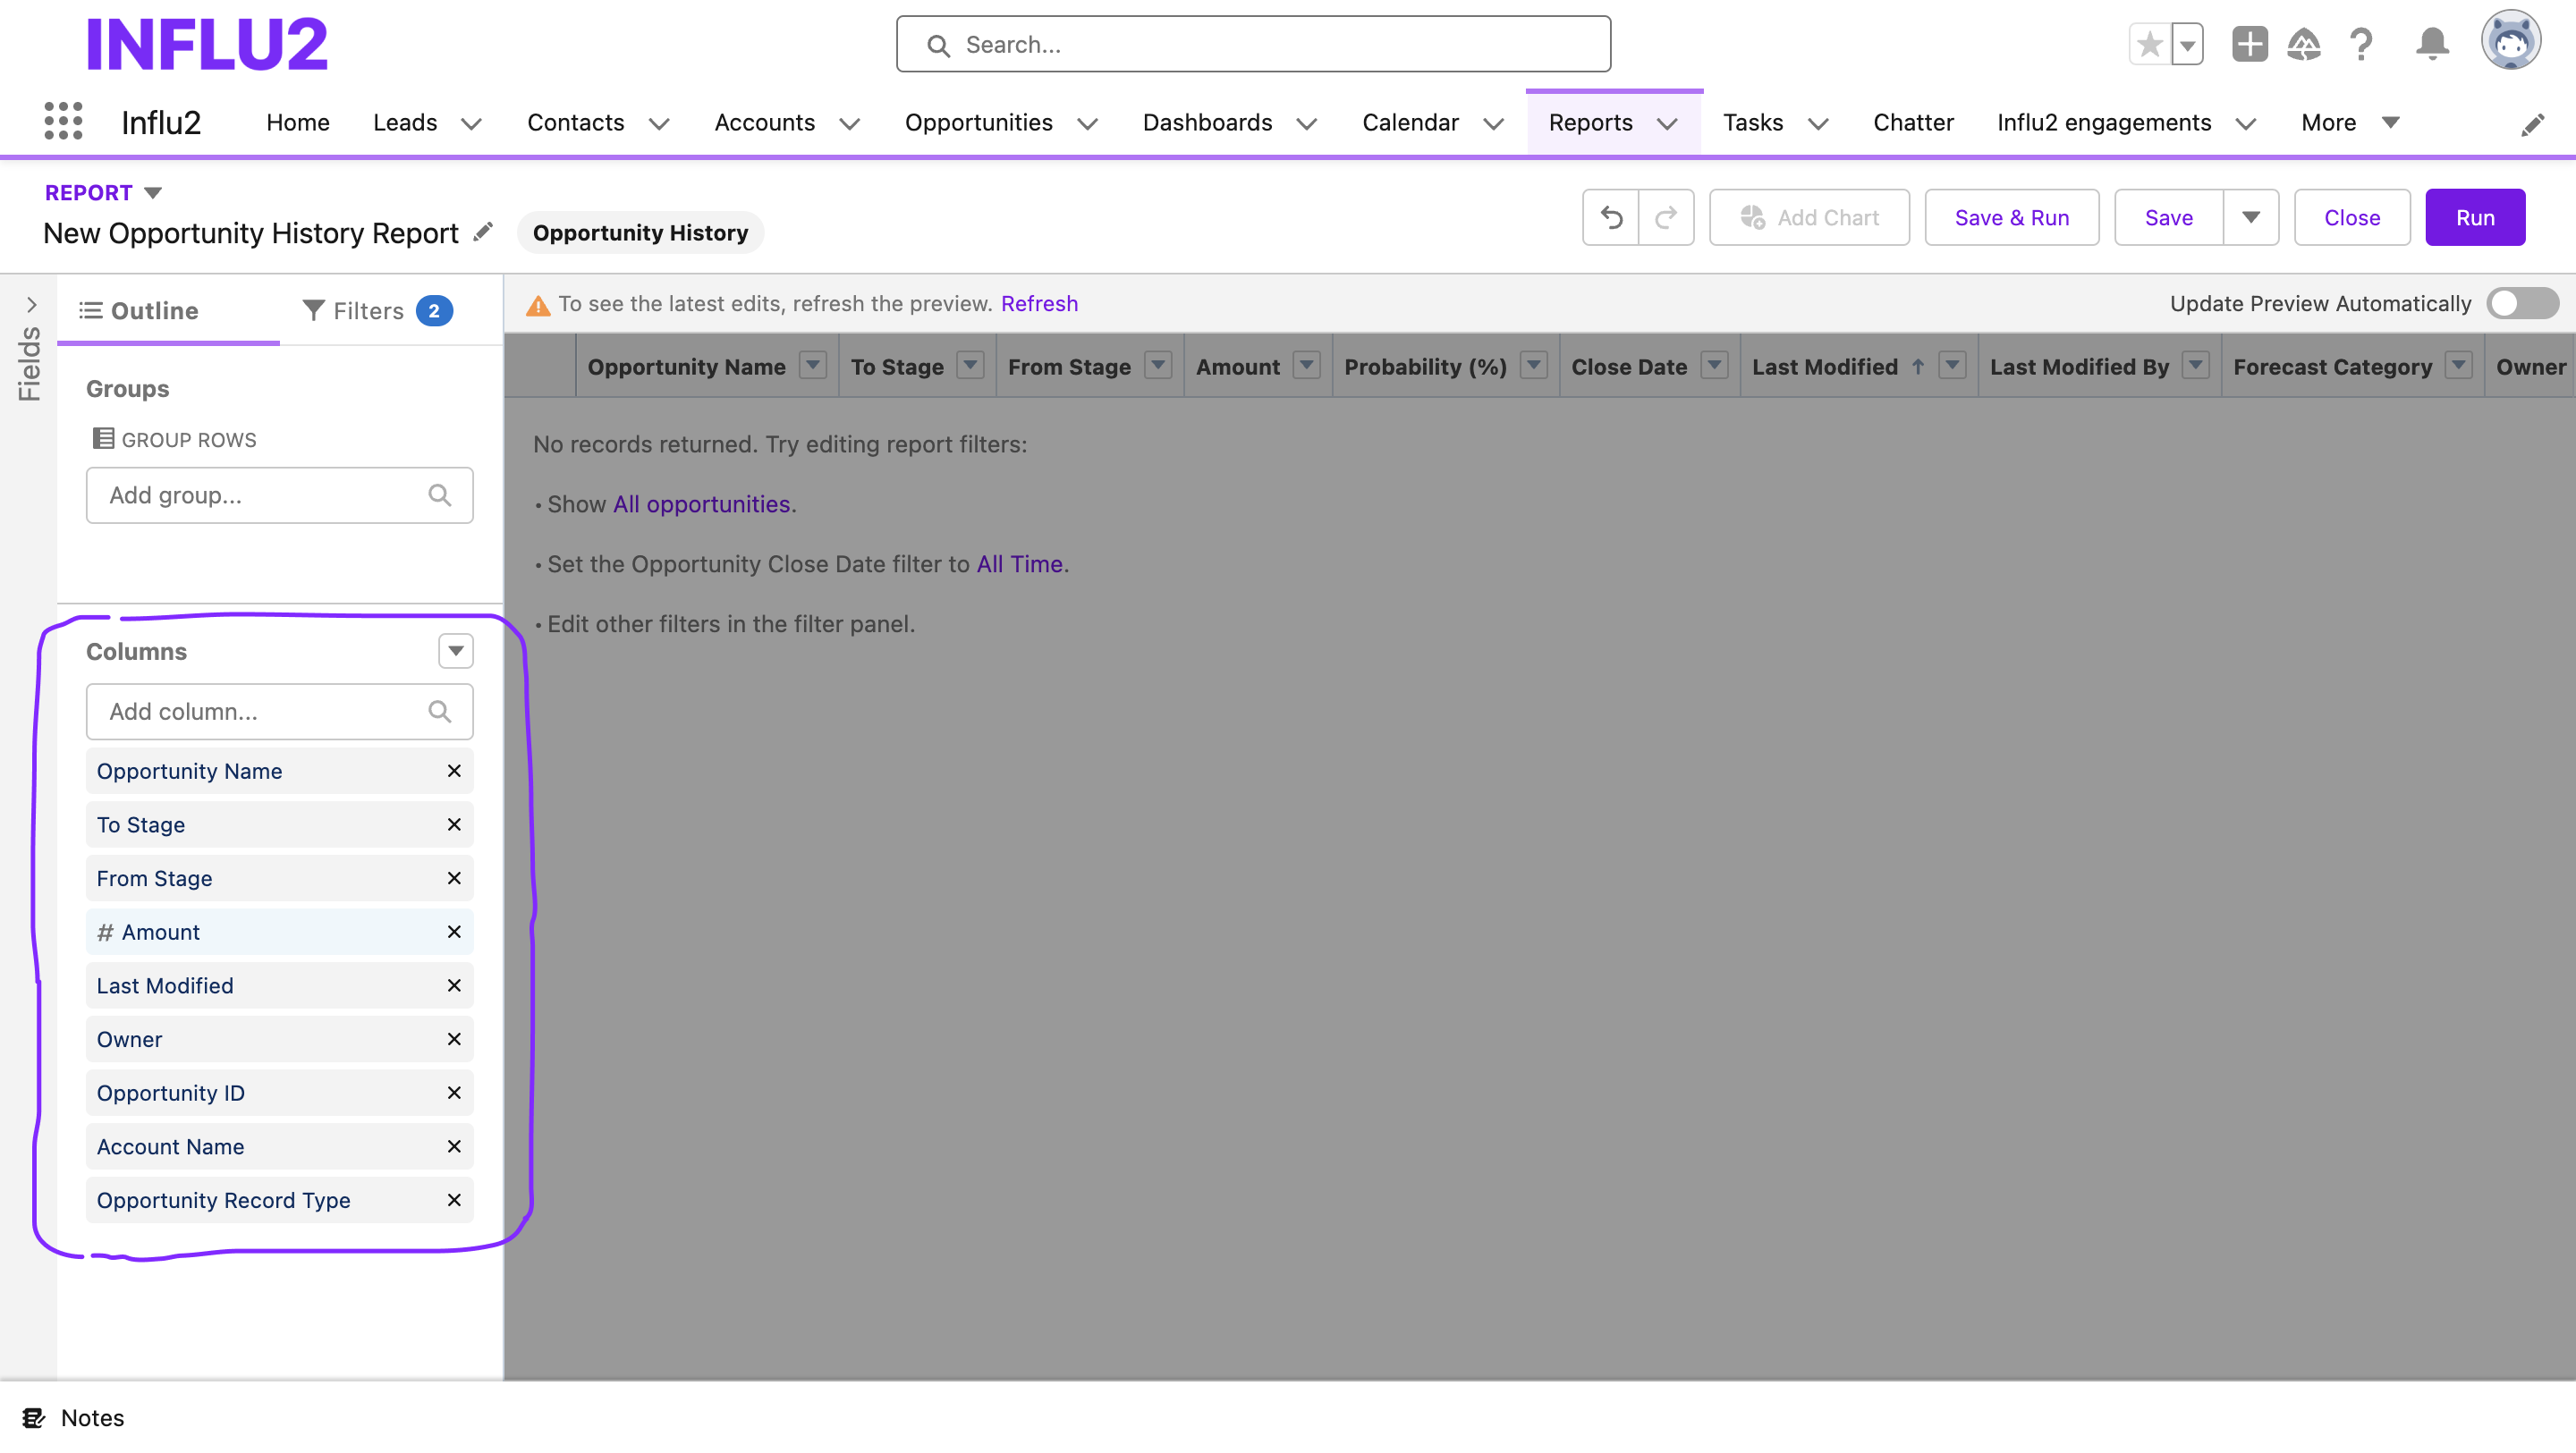
Task: Sort by Last Modified header arrow
Action: (1917, 366)
